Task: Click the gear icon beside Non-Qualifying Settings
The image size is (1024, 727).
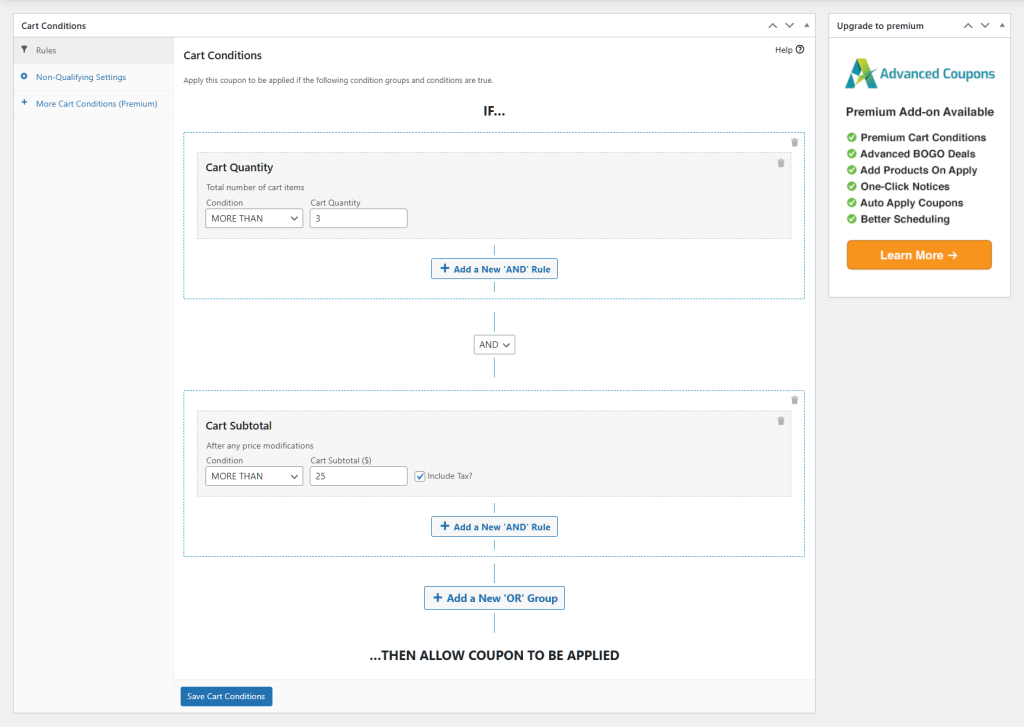Action: tap(22, 77)
